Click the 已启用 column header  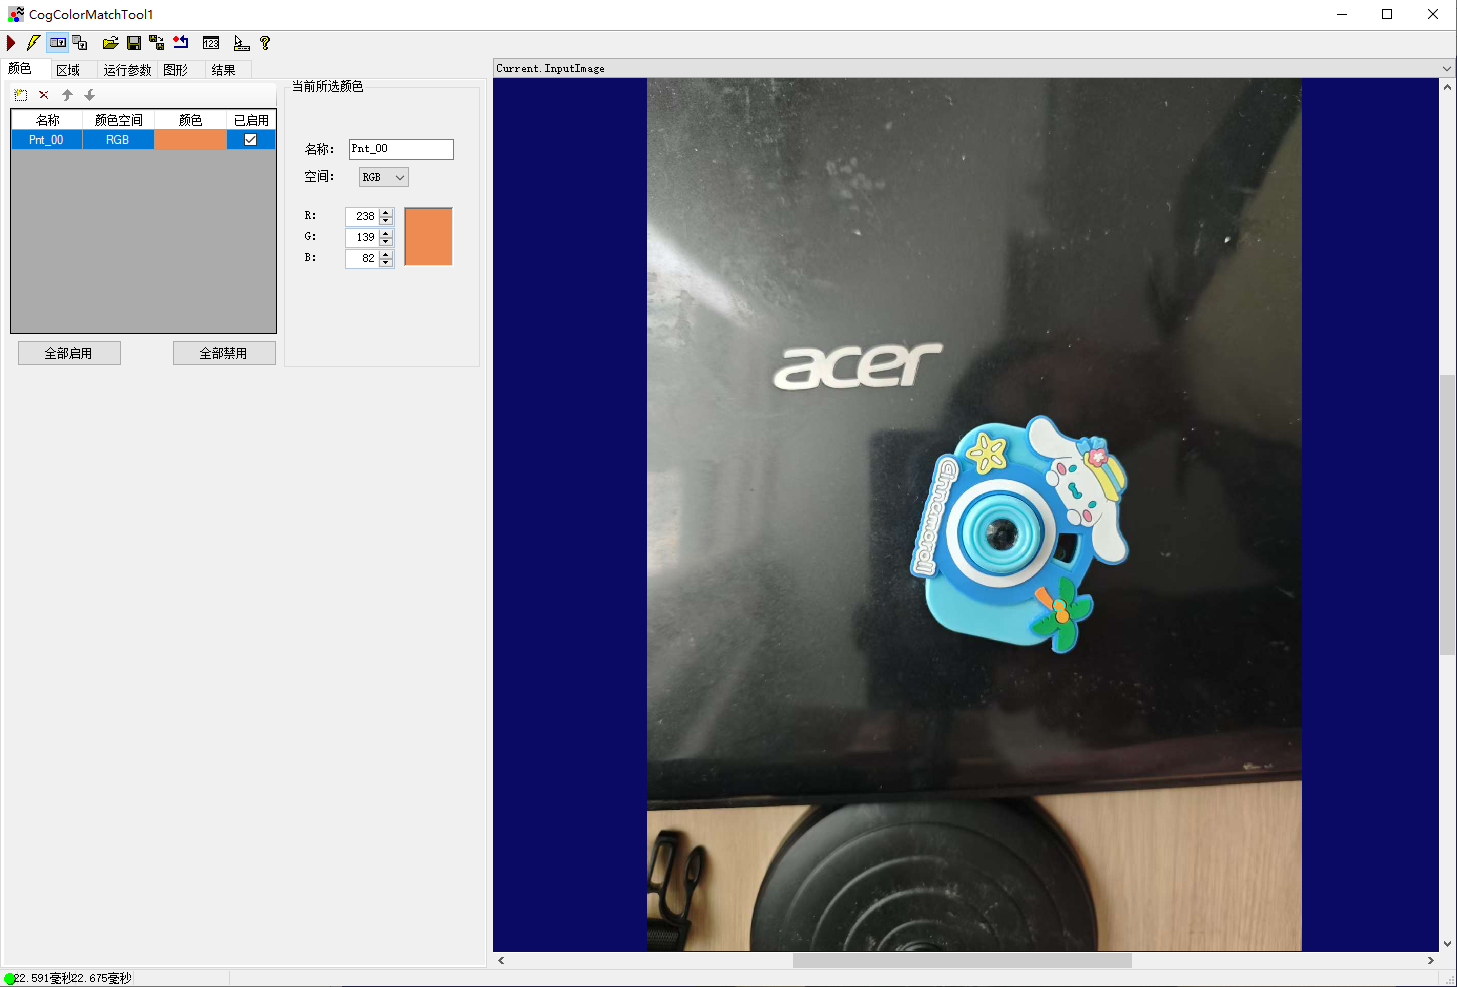coord(251,120)
